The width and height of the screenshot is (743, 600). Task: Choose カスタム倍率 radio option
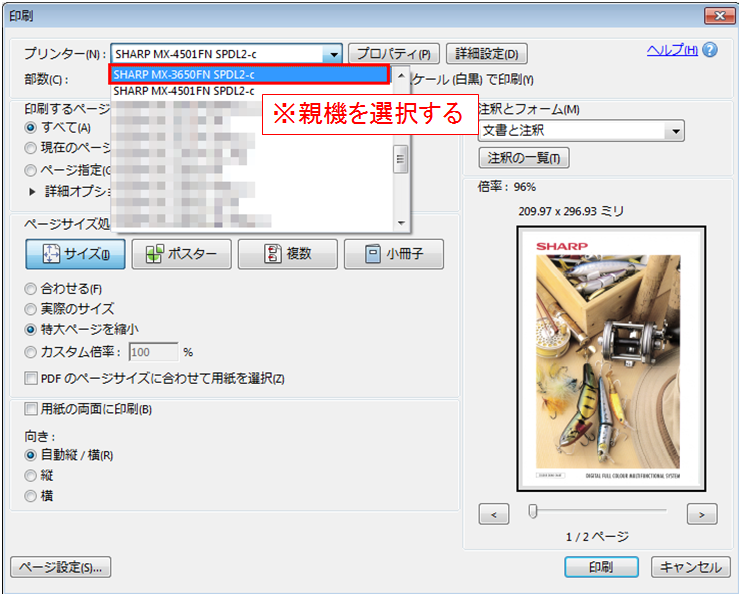pos(30,352)
